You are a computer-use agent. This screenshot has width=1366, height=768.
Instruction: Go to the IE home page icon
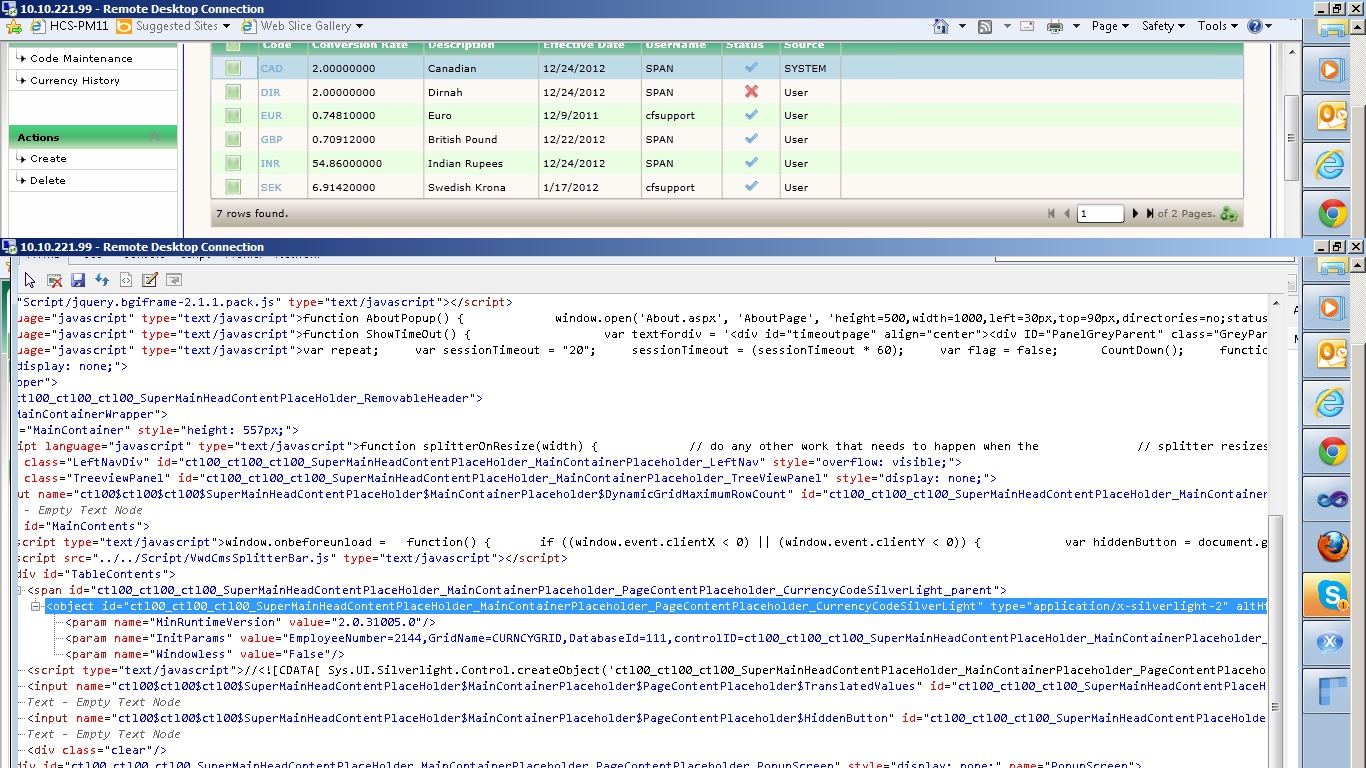(x=941, y=26)
